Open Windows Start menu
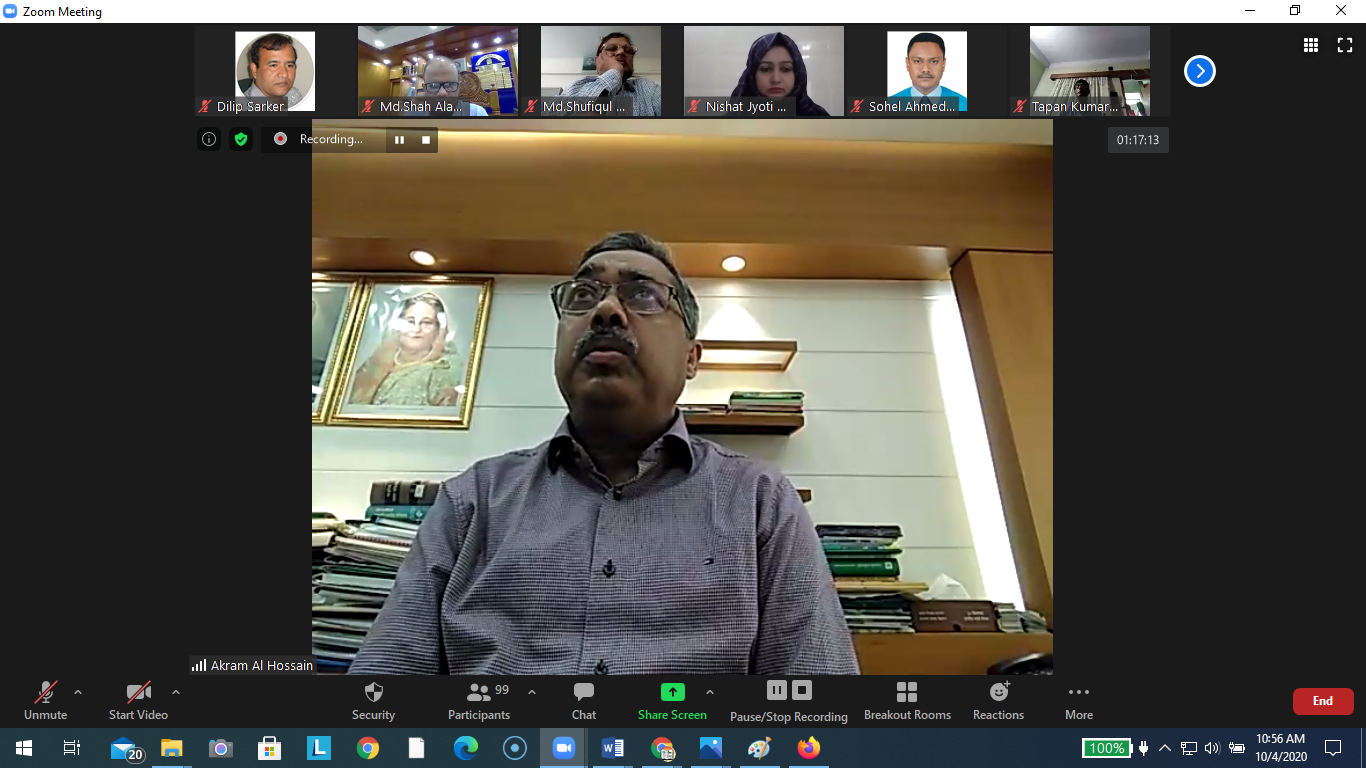This screenshot has height=768, width=1366. click(x=23, y=748)
